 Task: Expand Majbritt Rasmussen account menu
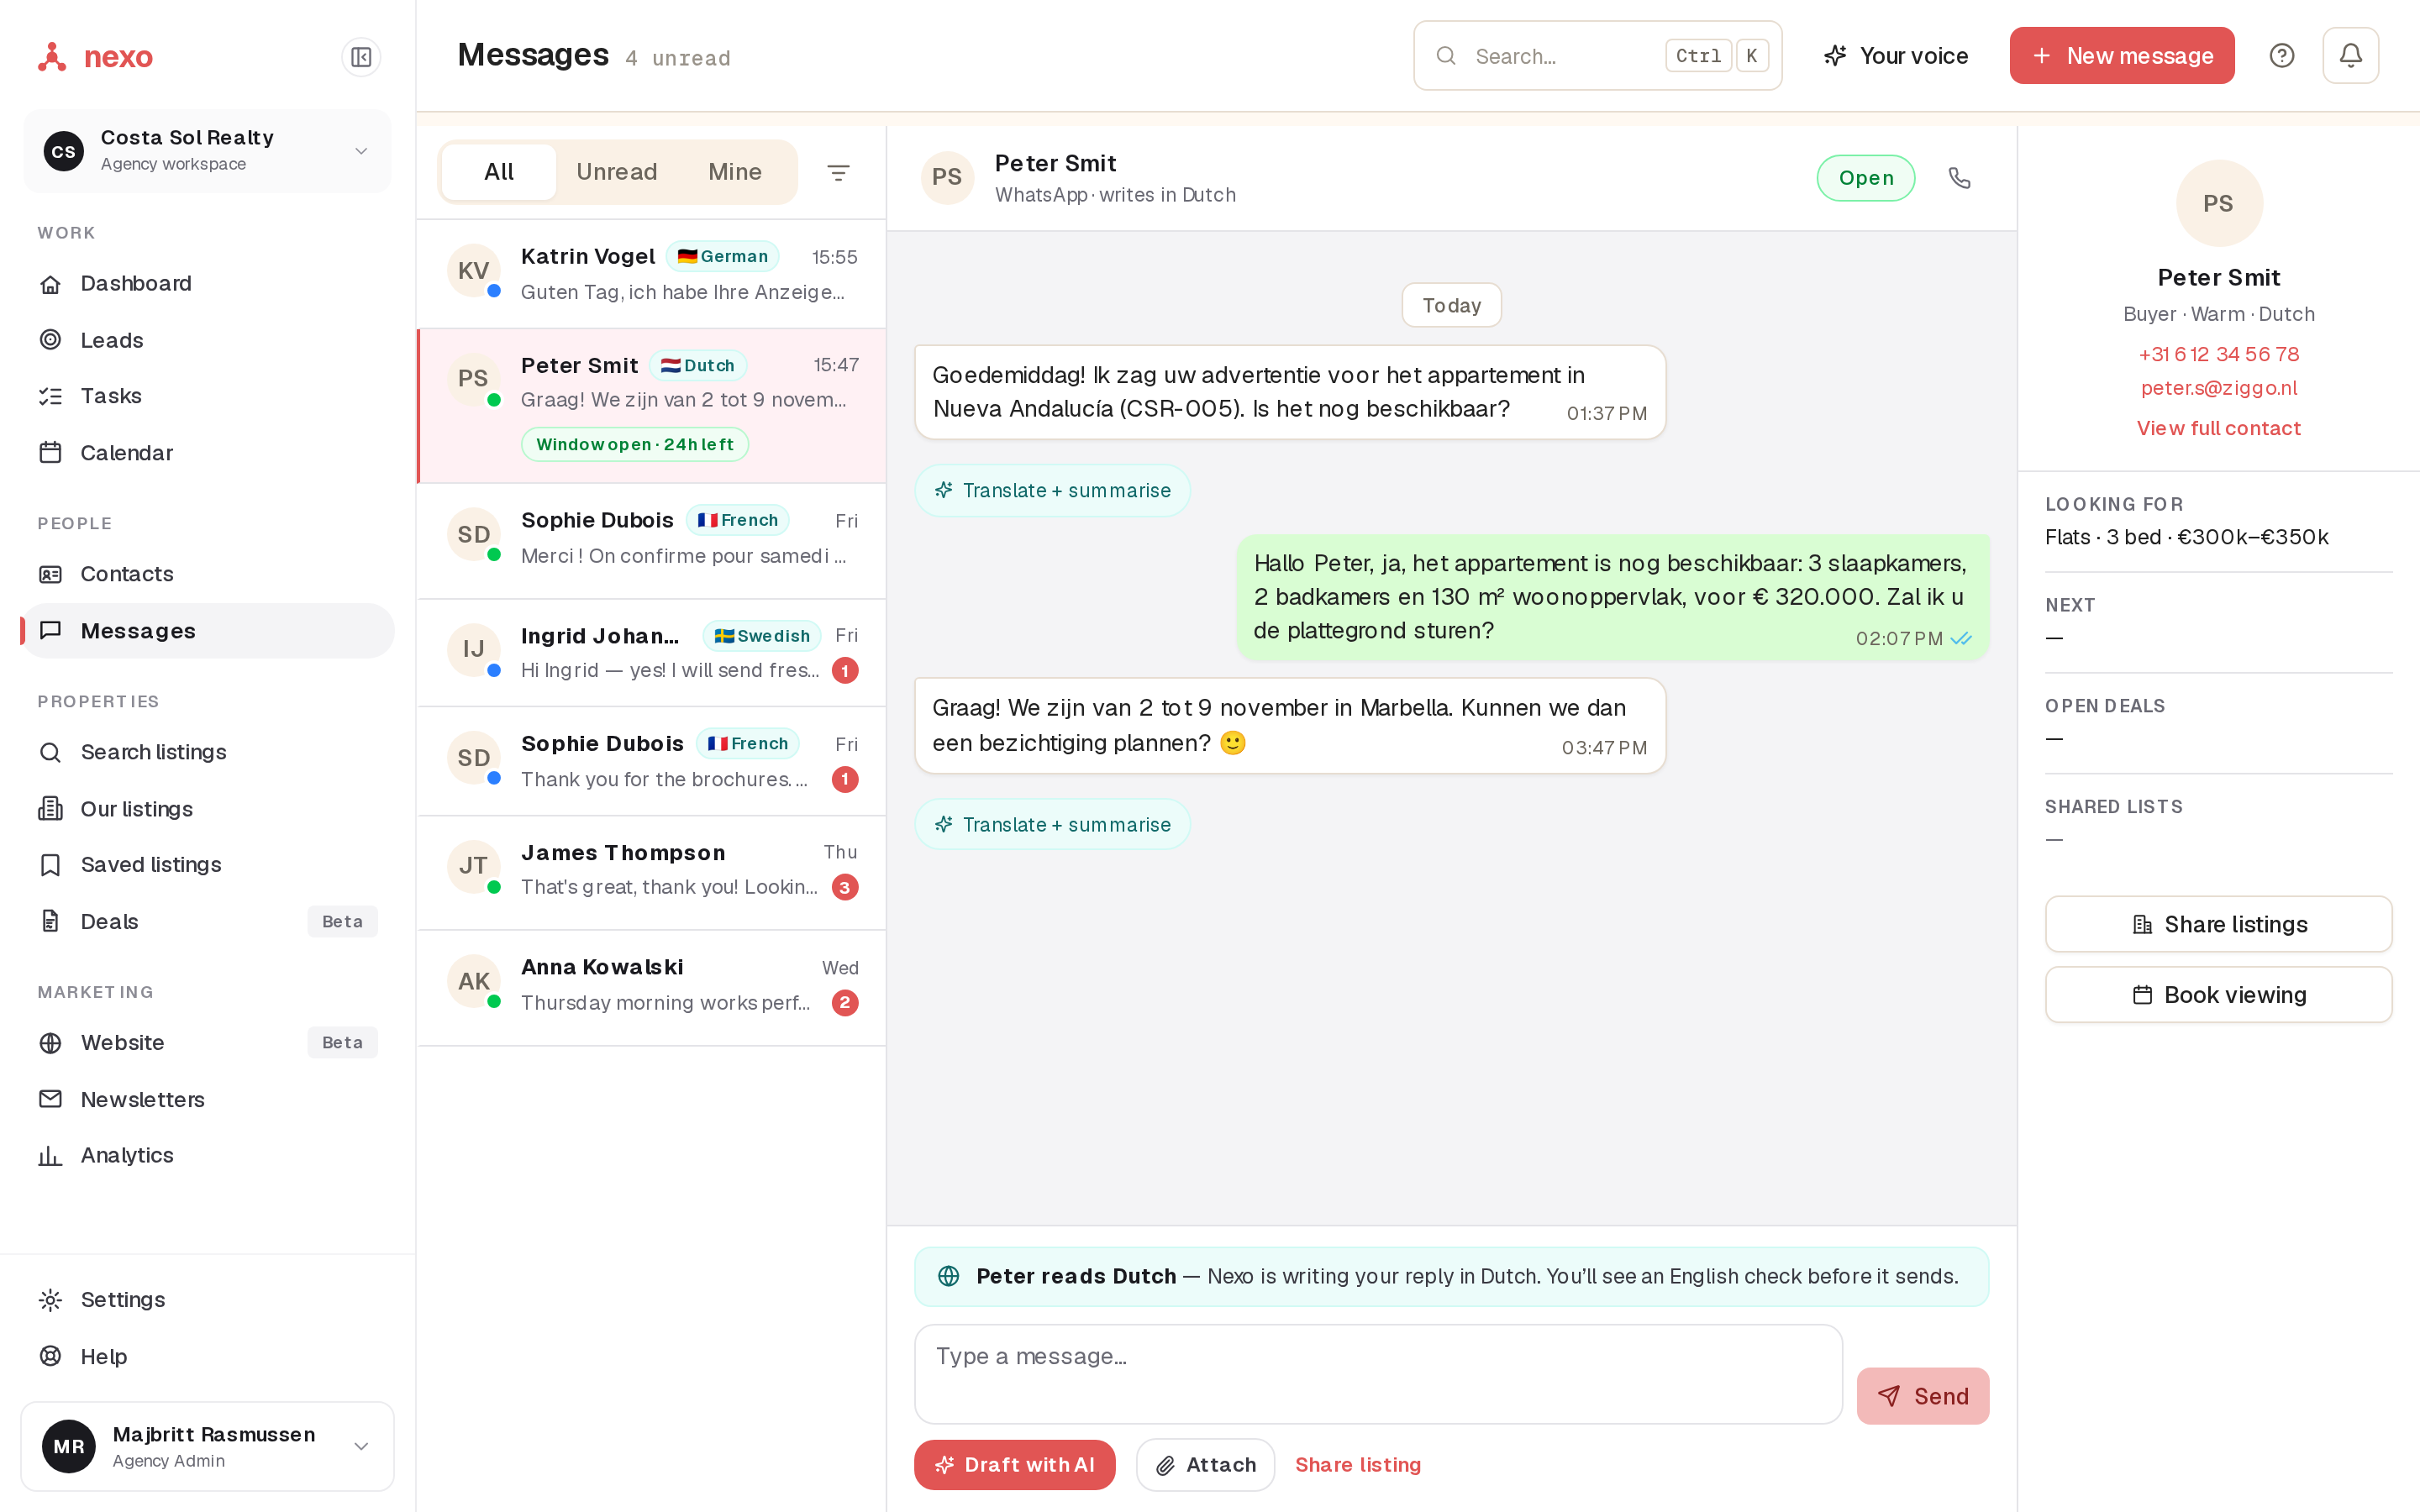coord(208,1446)
